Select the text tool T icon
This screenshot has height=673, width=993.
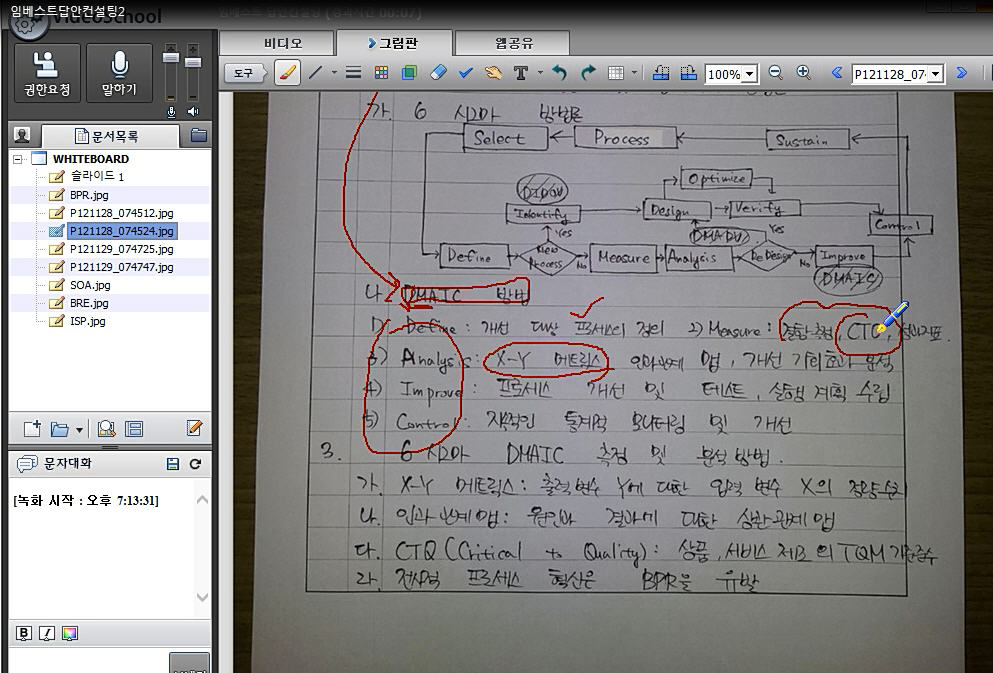(520, 73)
